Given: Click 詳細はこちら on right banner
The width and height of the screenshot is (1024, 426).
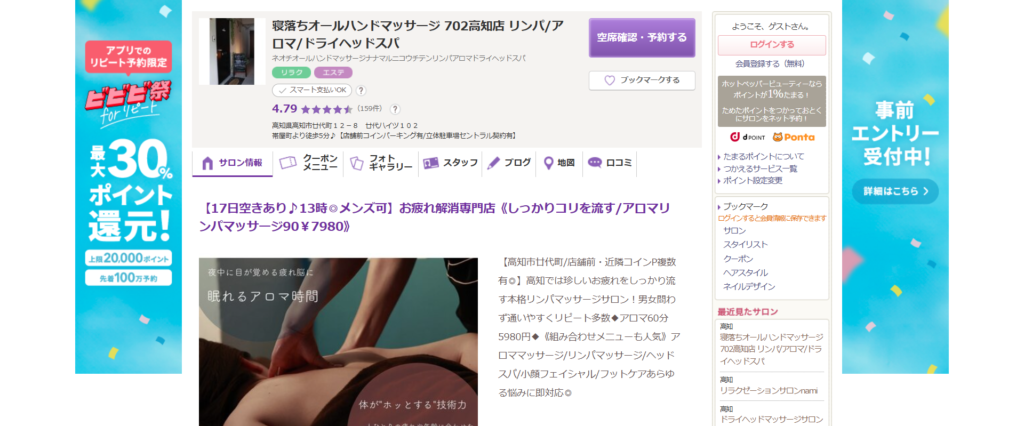Looking at the screenshot, I should [x=895, y=191].
